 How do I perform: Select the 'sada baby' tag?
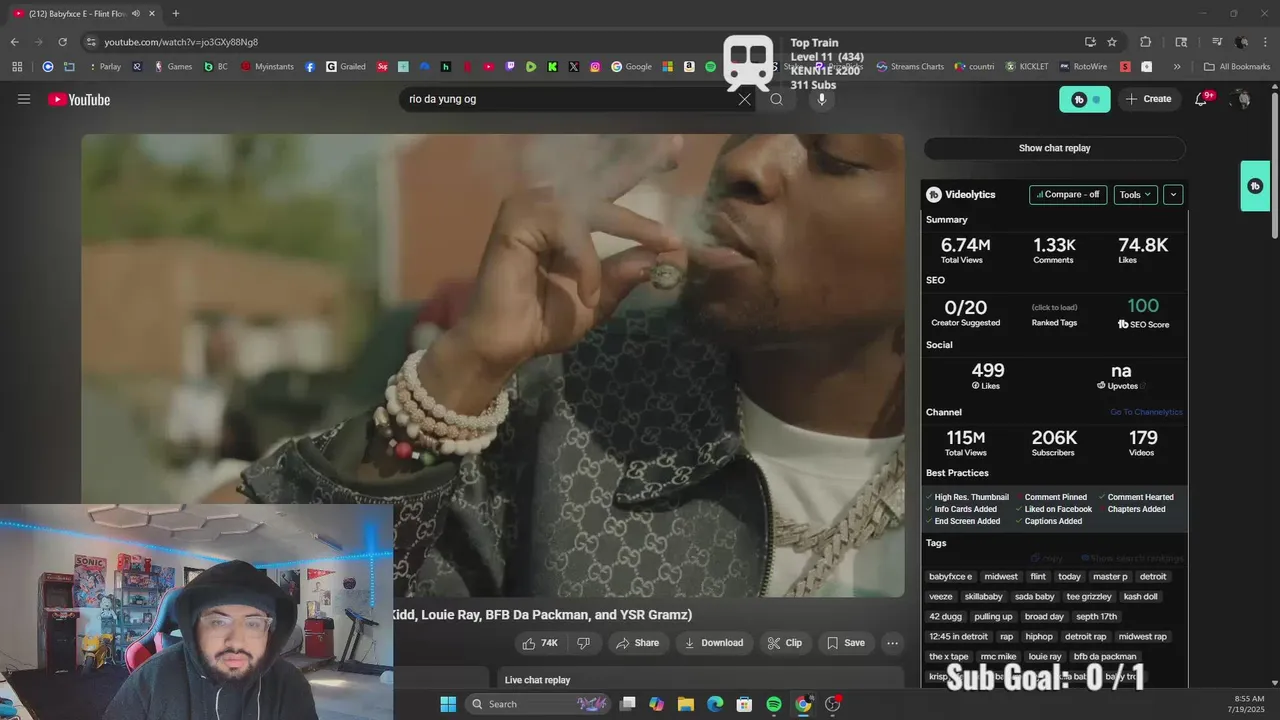point(1035,597)
